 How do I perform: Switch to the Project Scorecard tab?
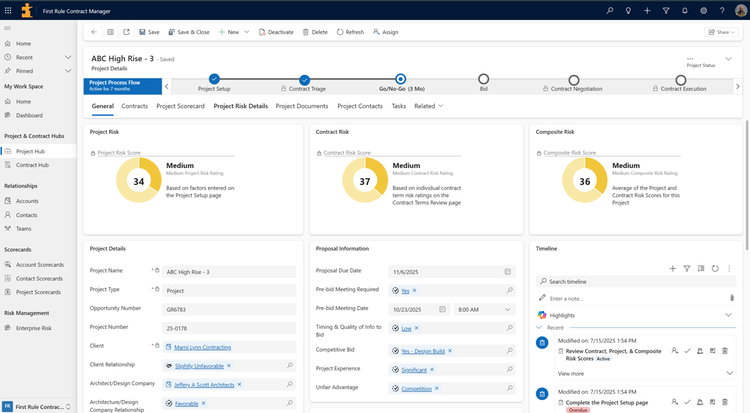[180, 106]
